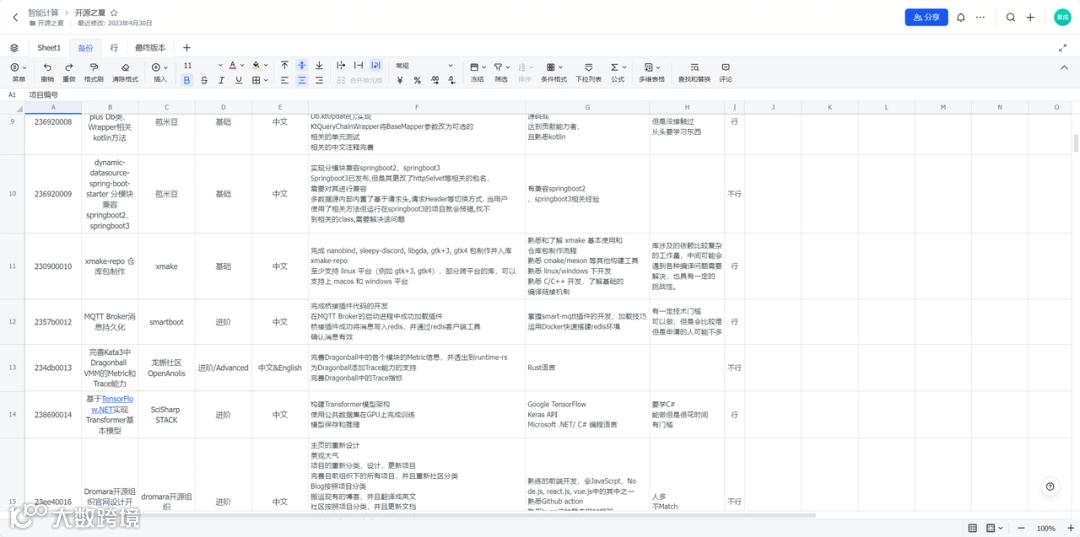Screen dimensions: 1080x537
Task: Collapse the toolbar with the chevron
Action: [1063, 67]
